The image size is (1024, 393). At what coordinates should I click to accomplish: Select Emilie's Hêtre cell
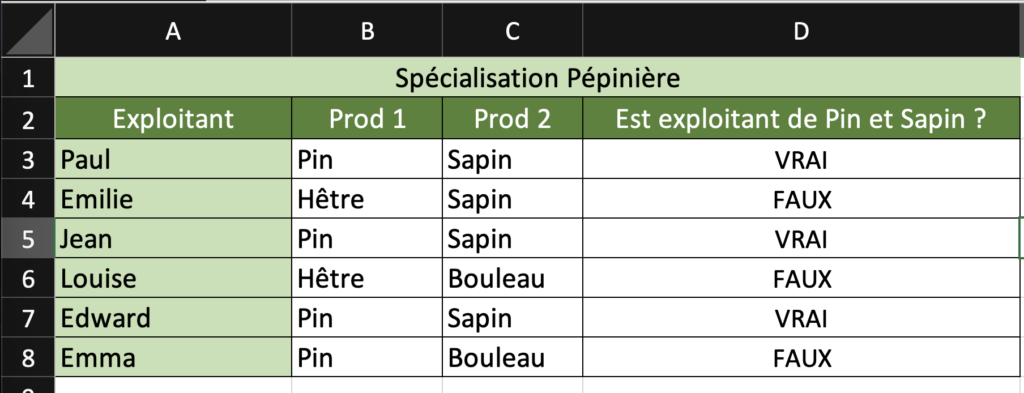click(x=367, y=198)
